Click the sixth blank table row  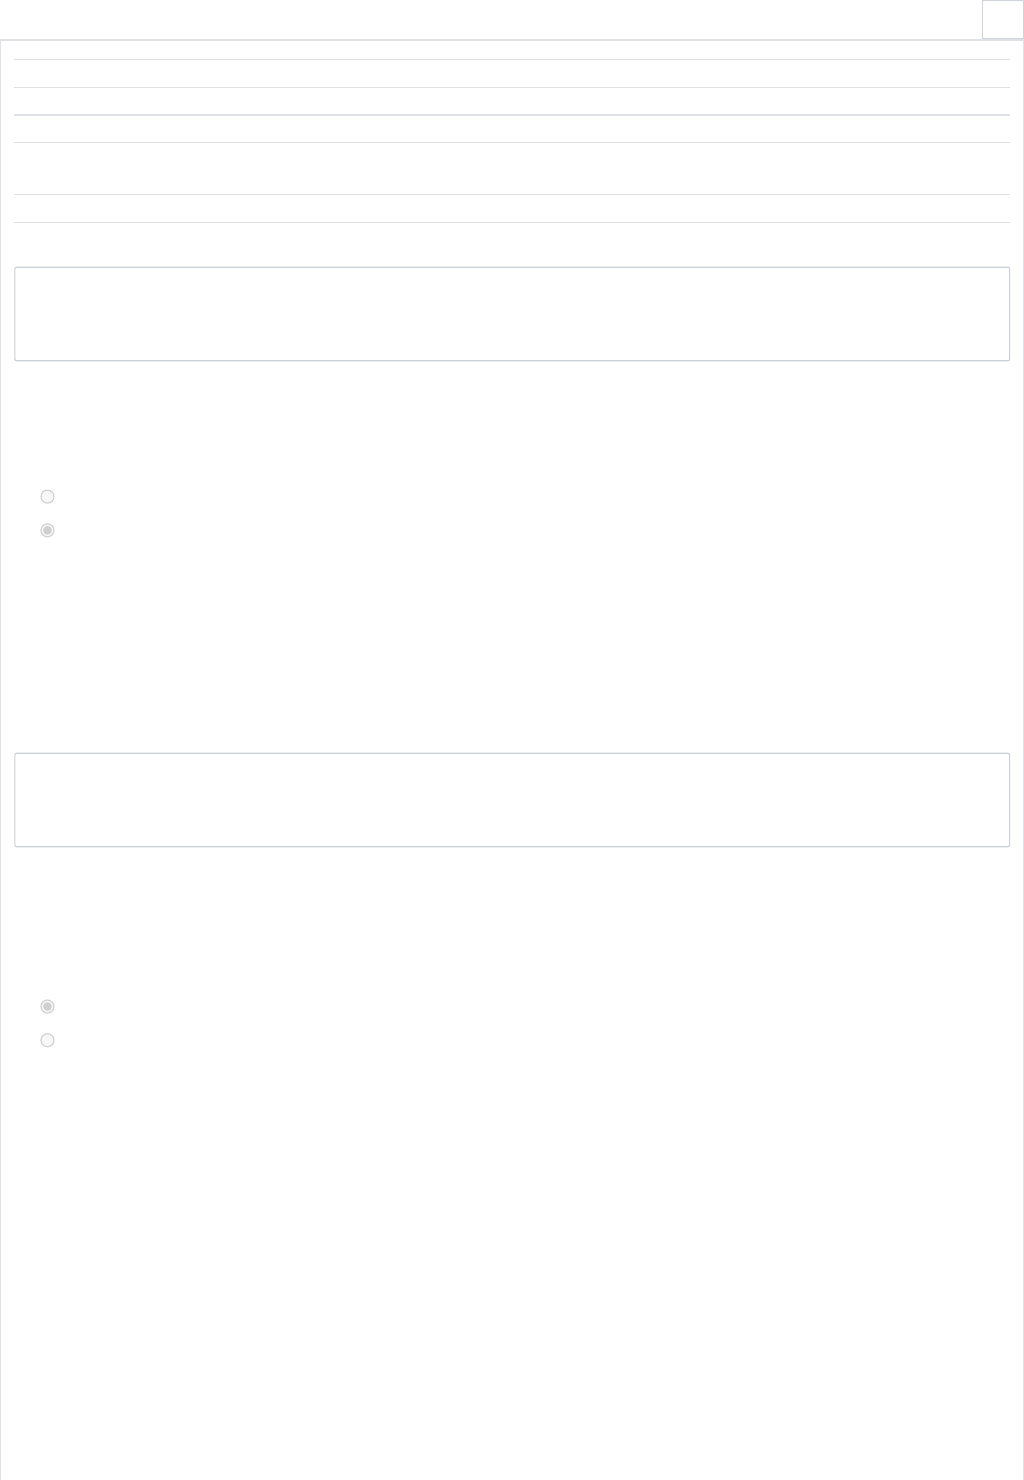coord(512,209)
